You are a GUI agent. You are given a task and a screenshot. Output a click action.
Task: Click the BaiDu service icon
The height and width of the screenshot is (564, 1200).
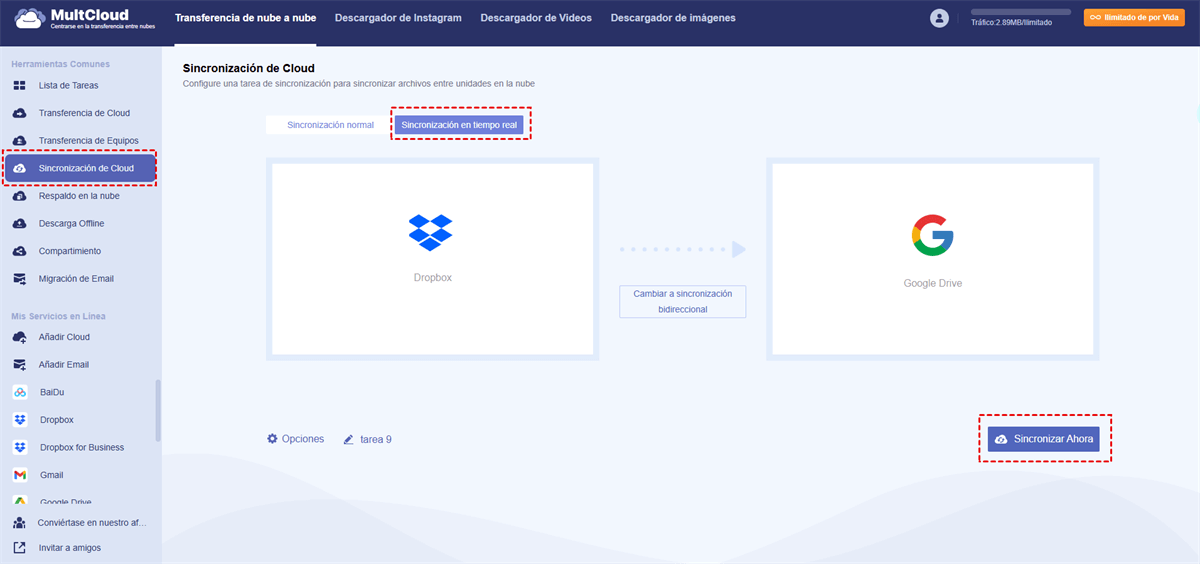tap(19, 392)
